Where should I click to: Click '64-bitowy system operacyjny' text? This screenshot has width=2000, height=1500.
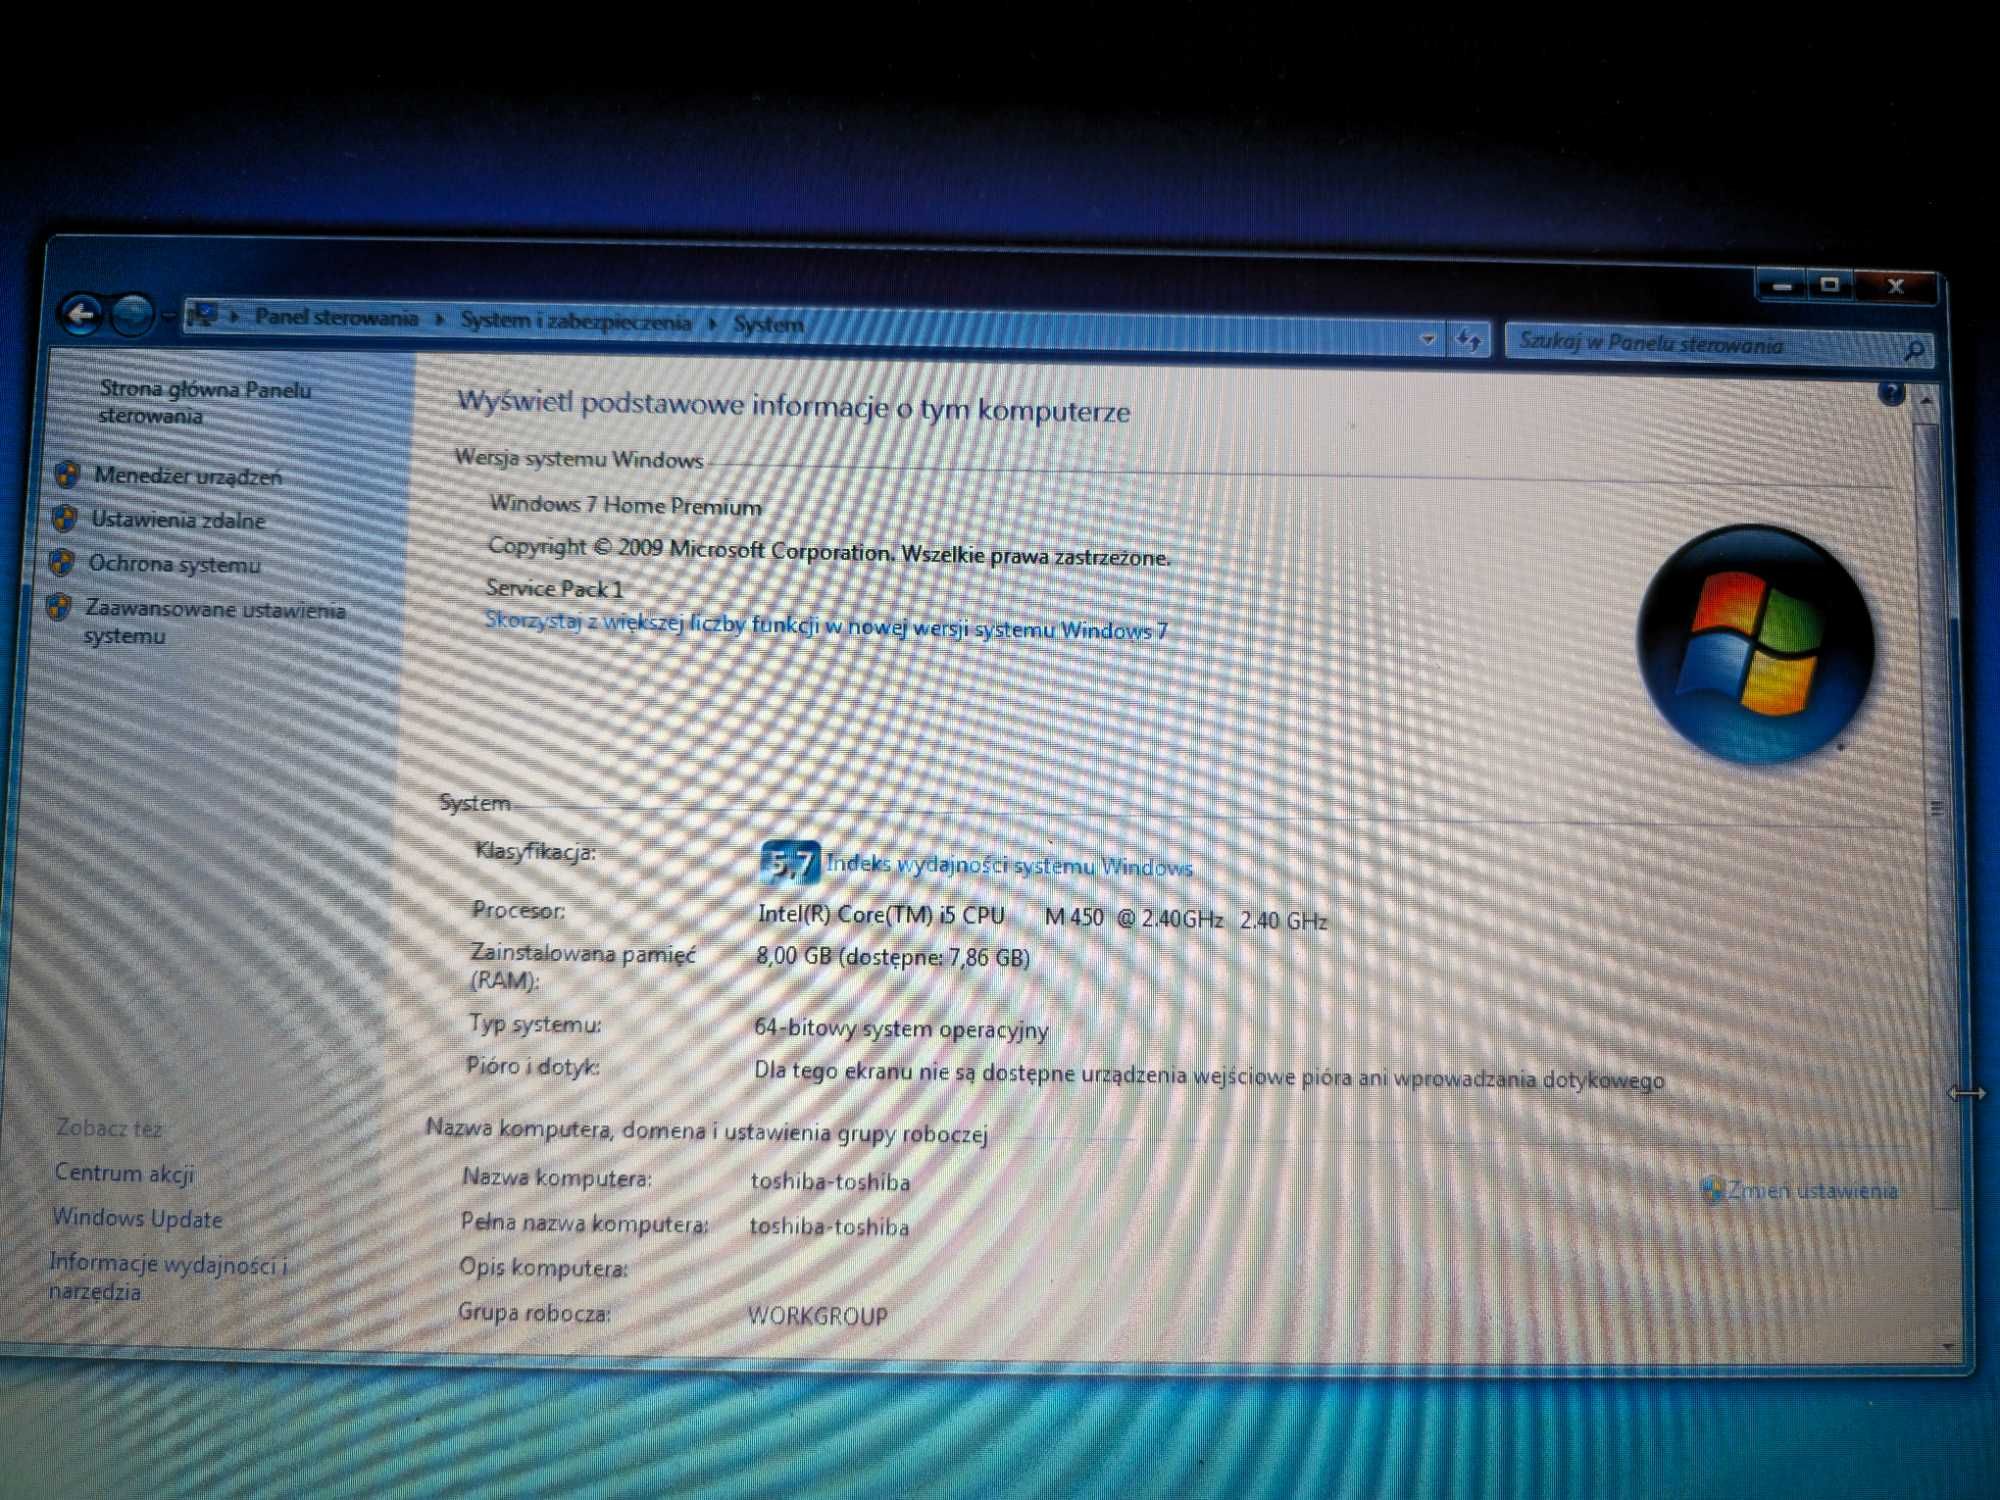(x=901, y=1028)
